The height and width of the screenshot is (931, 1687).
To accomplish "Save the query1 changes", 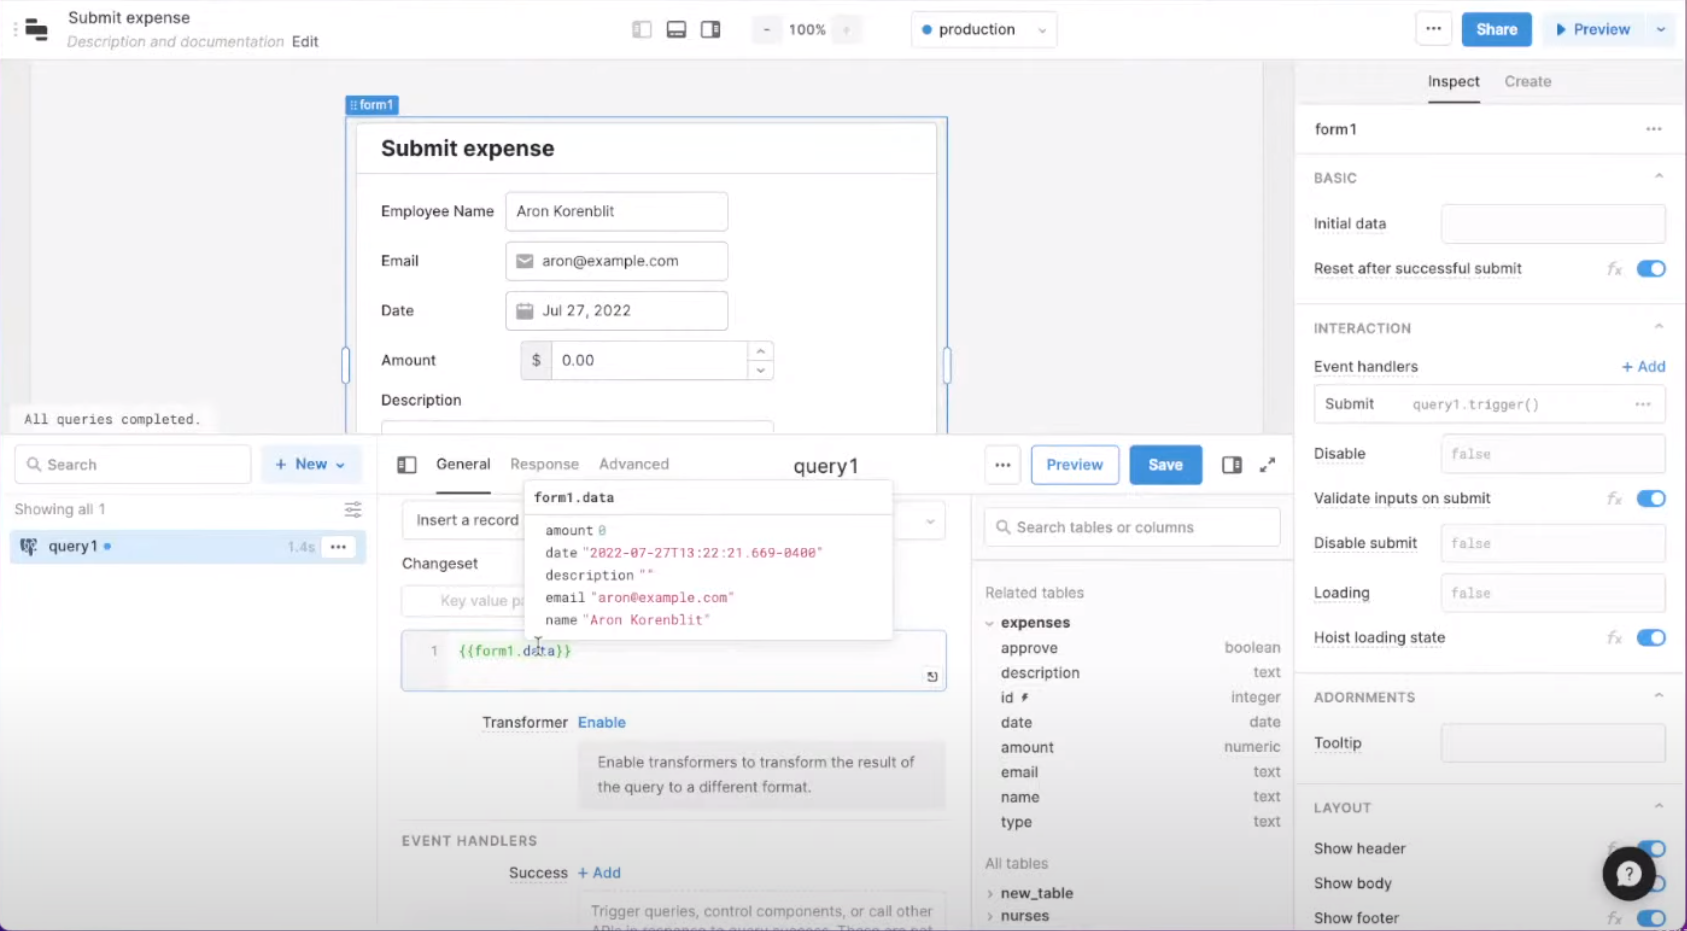I will click(1165, 464).
